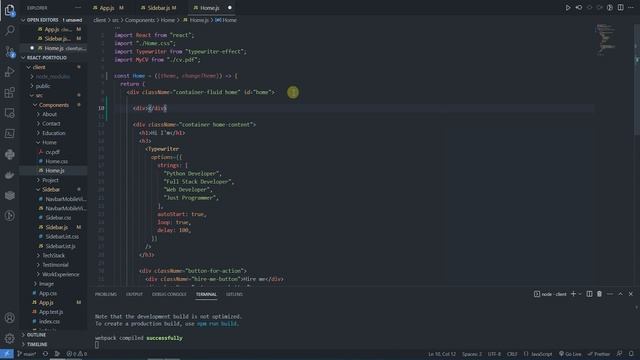Open the Debug Console panel tab
Viewport: 640px width, 360px height.
(x=169, y=294)
